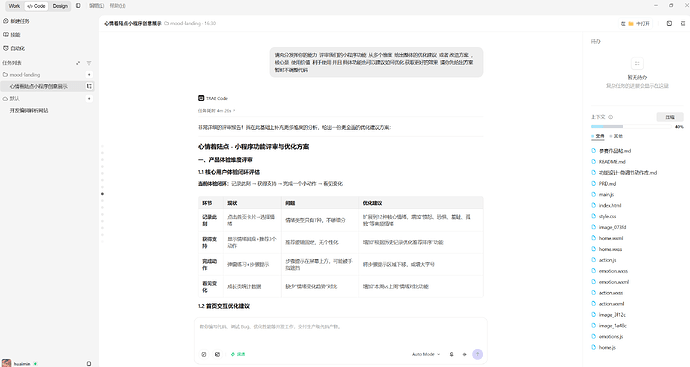Open action.js in context list
Viewport: 690px width, 367px height.
point(608,260)
